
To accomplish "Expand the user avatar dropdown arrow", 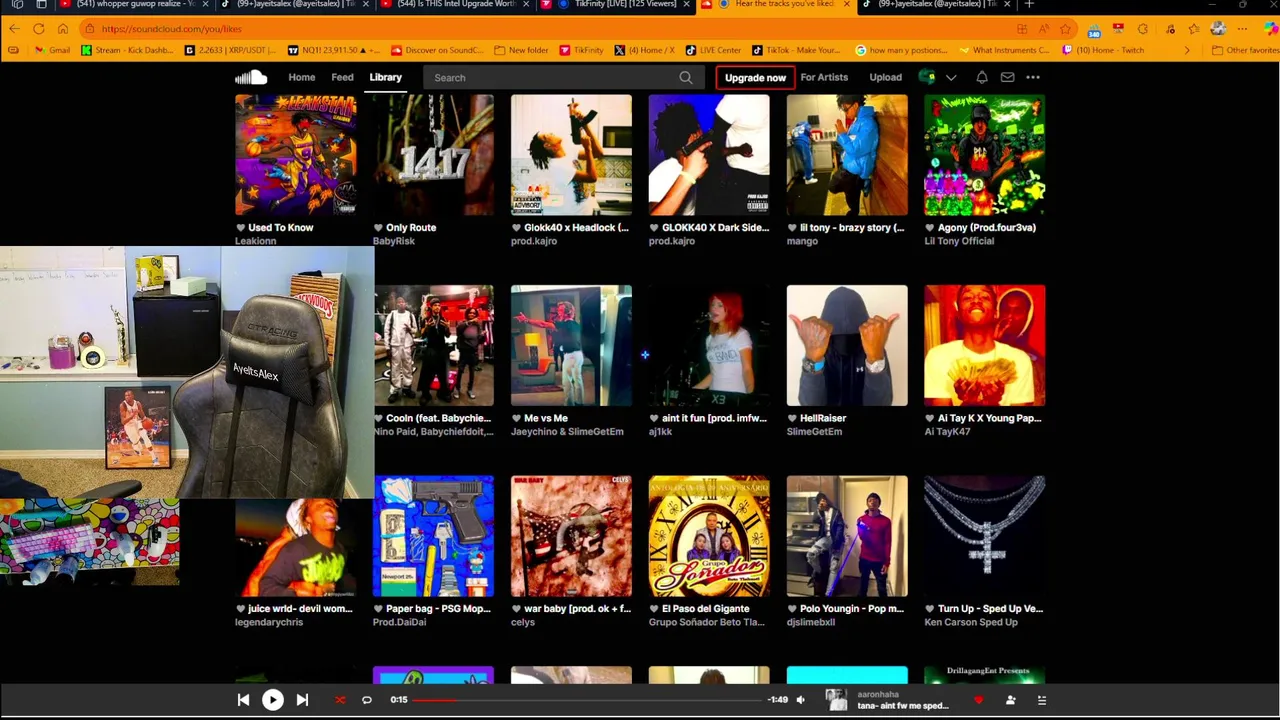I will pyautogui.click(x=951, y=77).
